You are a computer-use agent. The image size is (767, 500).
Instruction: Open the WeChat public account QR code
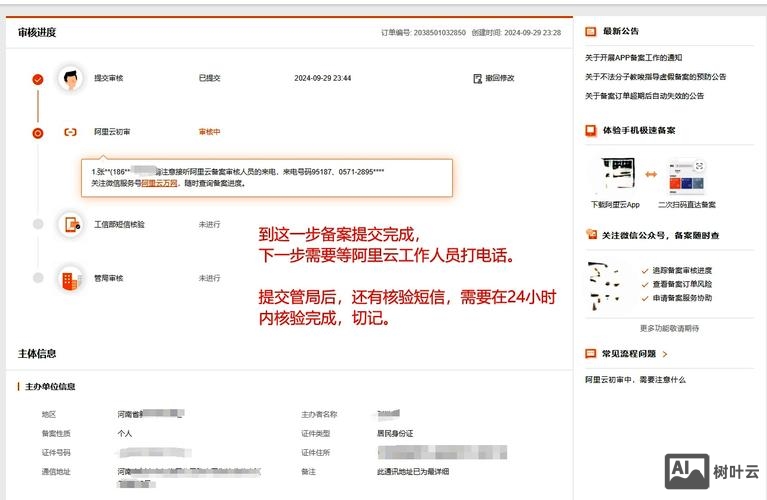(605, 286)
